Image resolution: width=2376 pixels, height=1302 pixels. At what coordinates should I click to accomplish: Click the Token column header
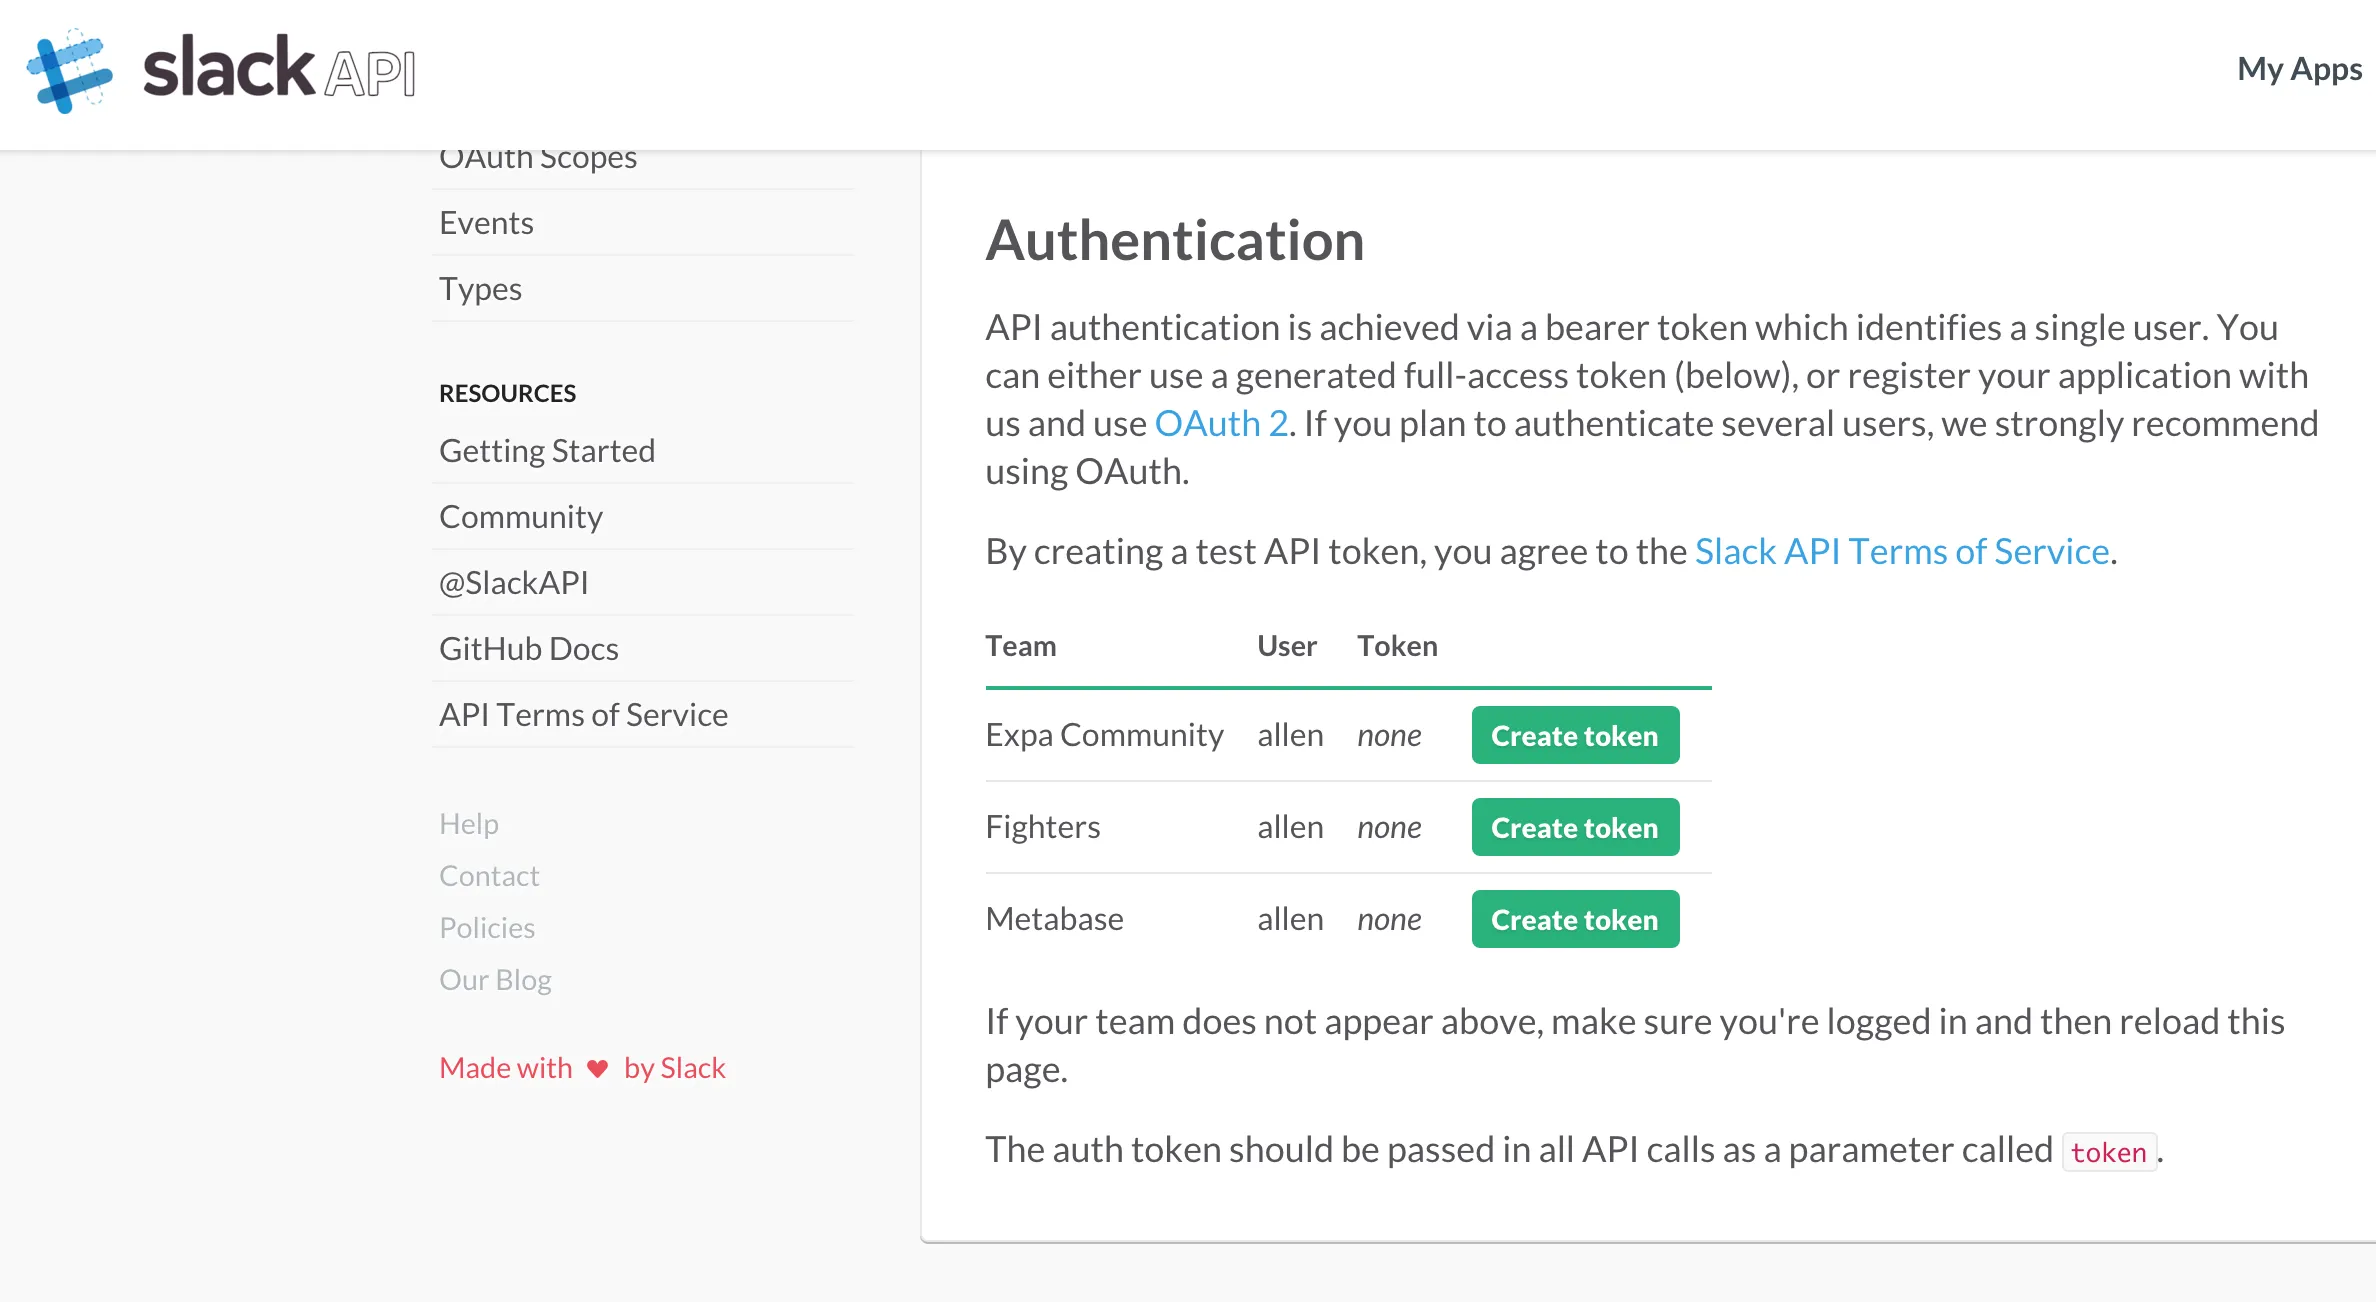1397,645
